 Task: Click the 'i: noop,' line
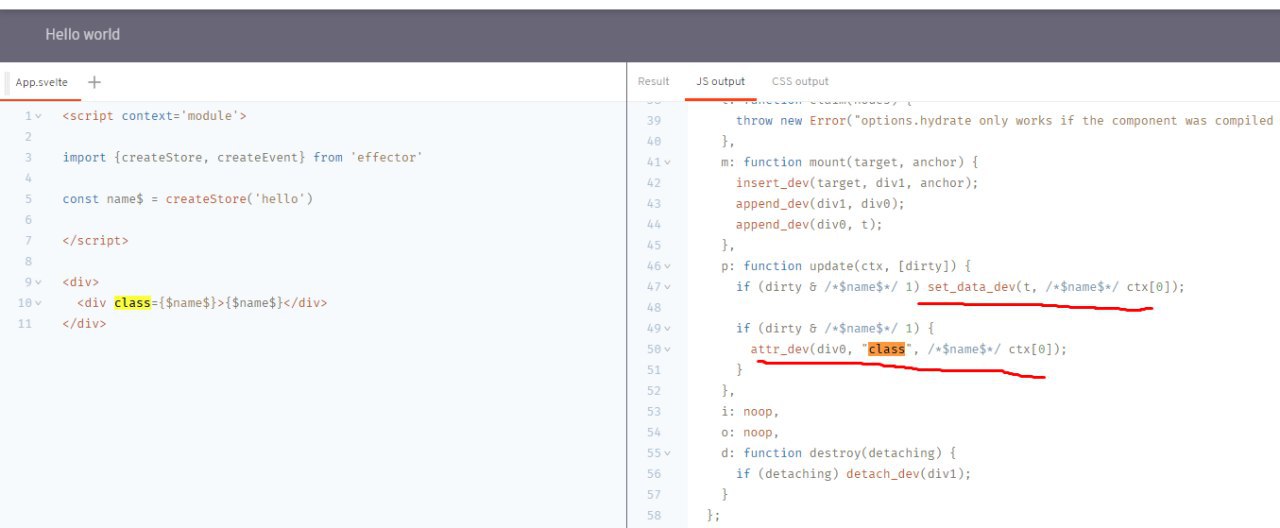coord(750,412)
